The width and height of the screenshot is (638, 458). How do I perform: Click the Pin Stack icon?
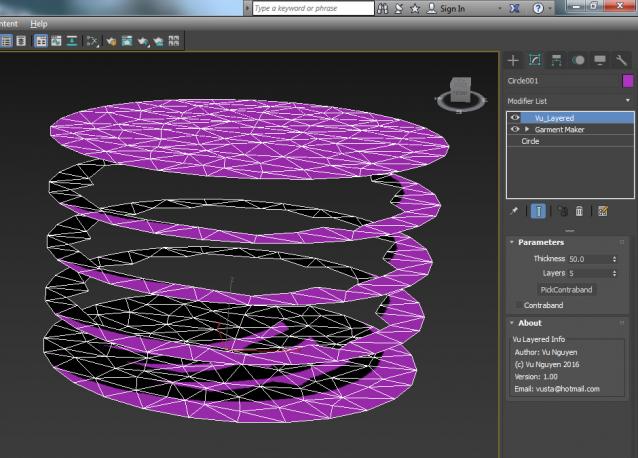click(514, 211)
